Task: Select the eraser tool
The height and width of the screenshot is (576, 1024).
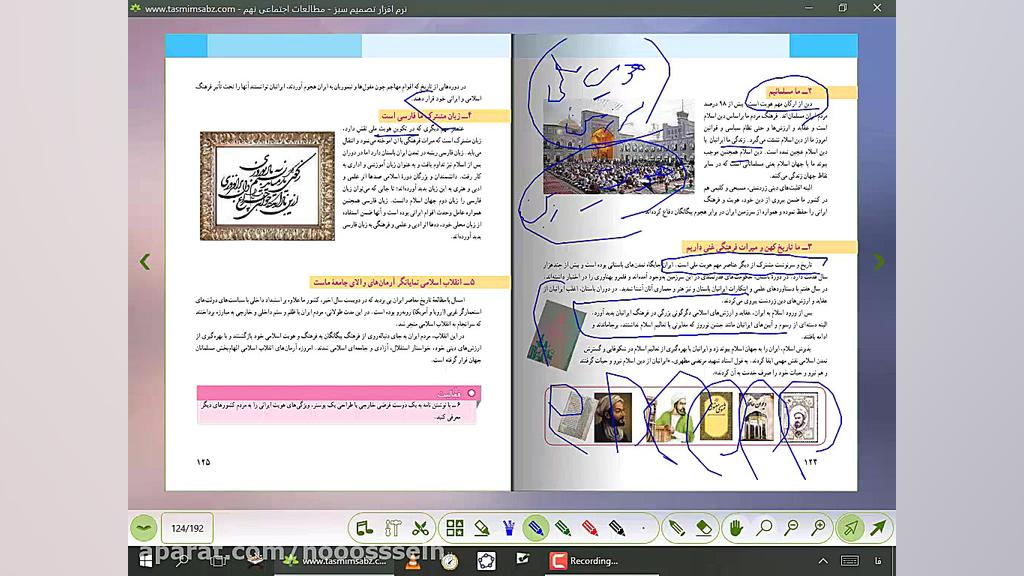Action: pyautogui.click(x=703, y=528)
